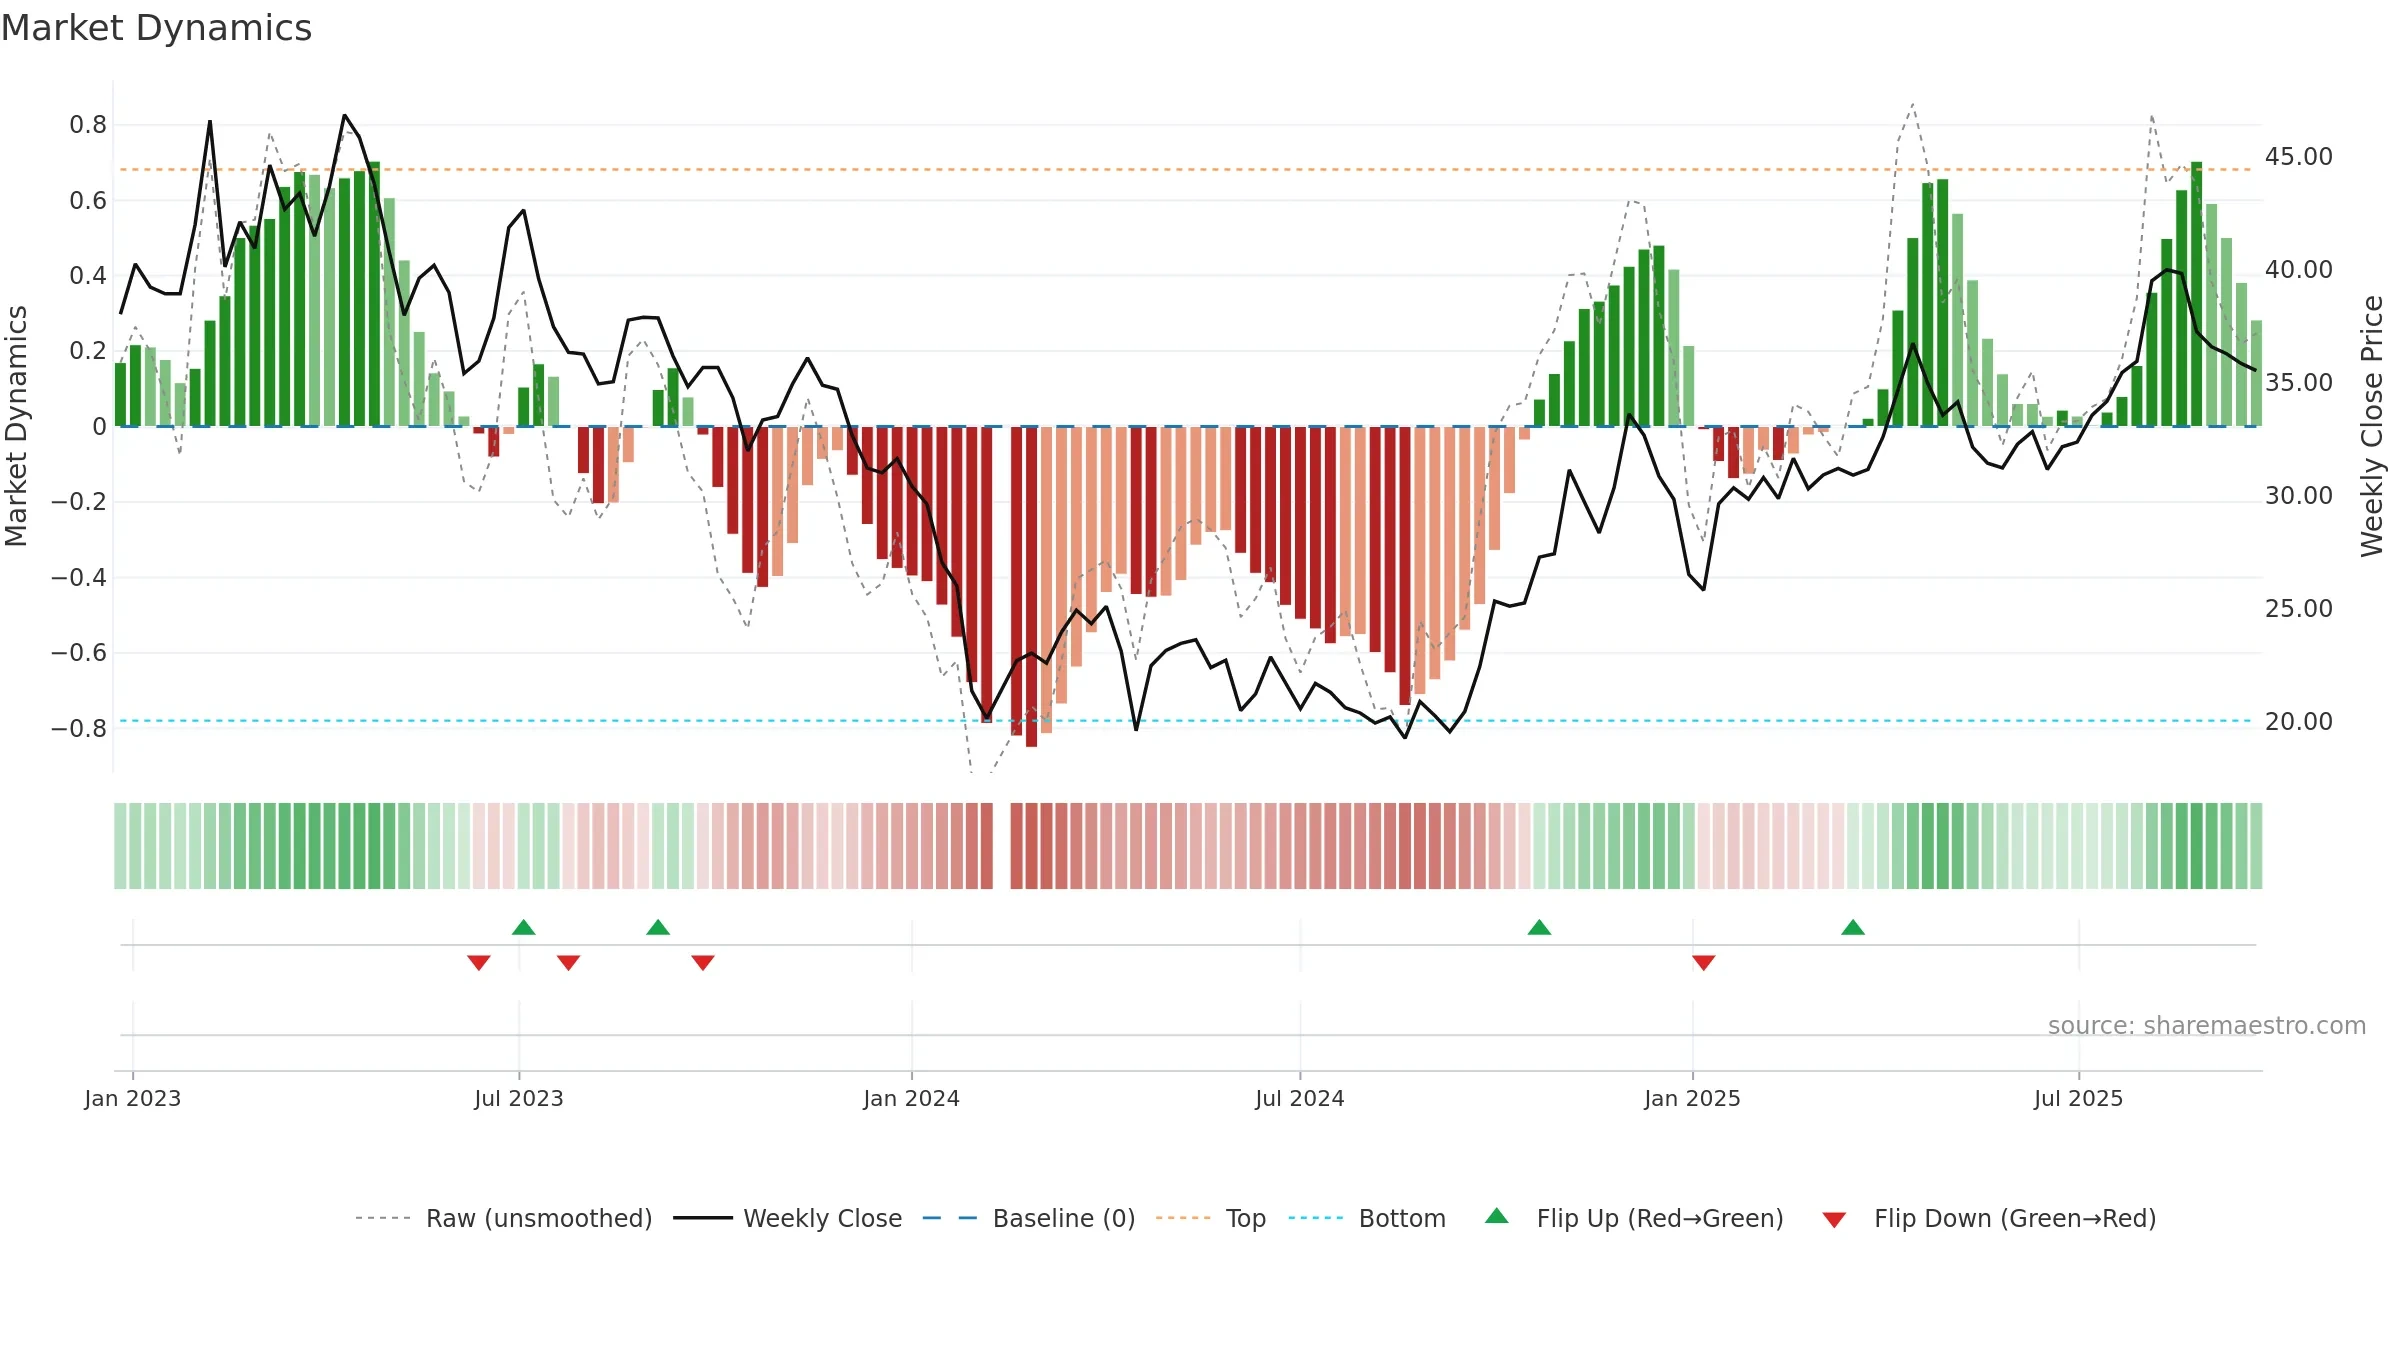Click the source: sharemaestro.com text
Image resolution: width=2400 pixels, height=1350 pixels.
coord(2207,1025)
